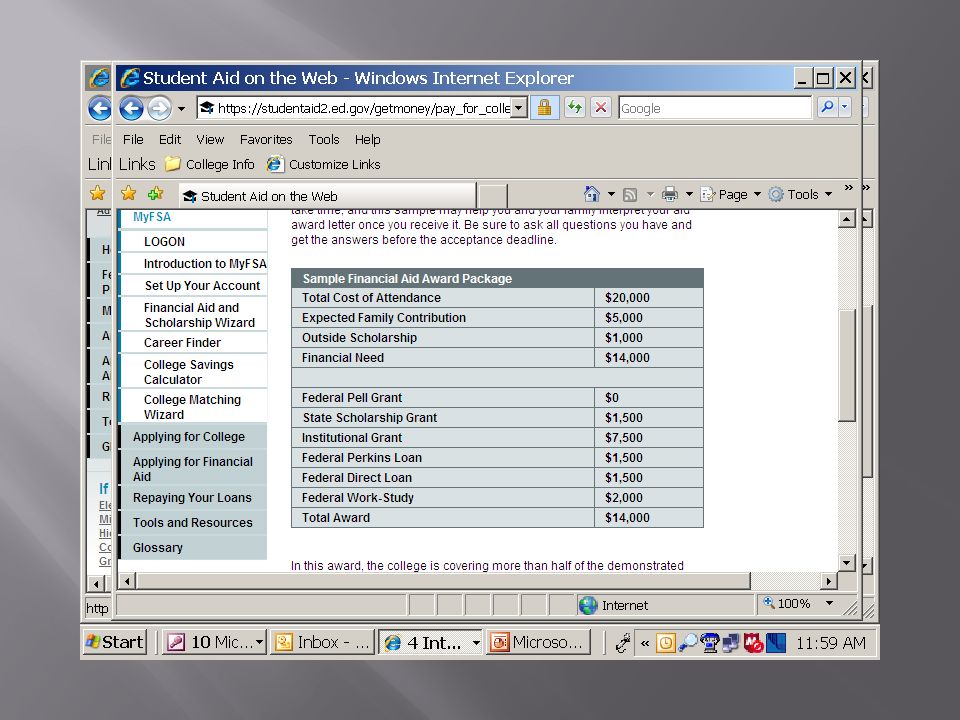Switch to the 4 Int... Explorer taskbar group
The width and height of the screenshot is (960, 720).
click(430, 642)
